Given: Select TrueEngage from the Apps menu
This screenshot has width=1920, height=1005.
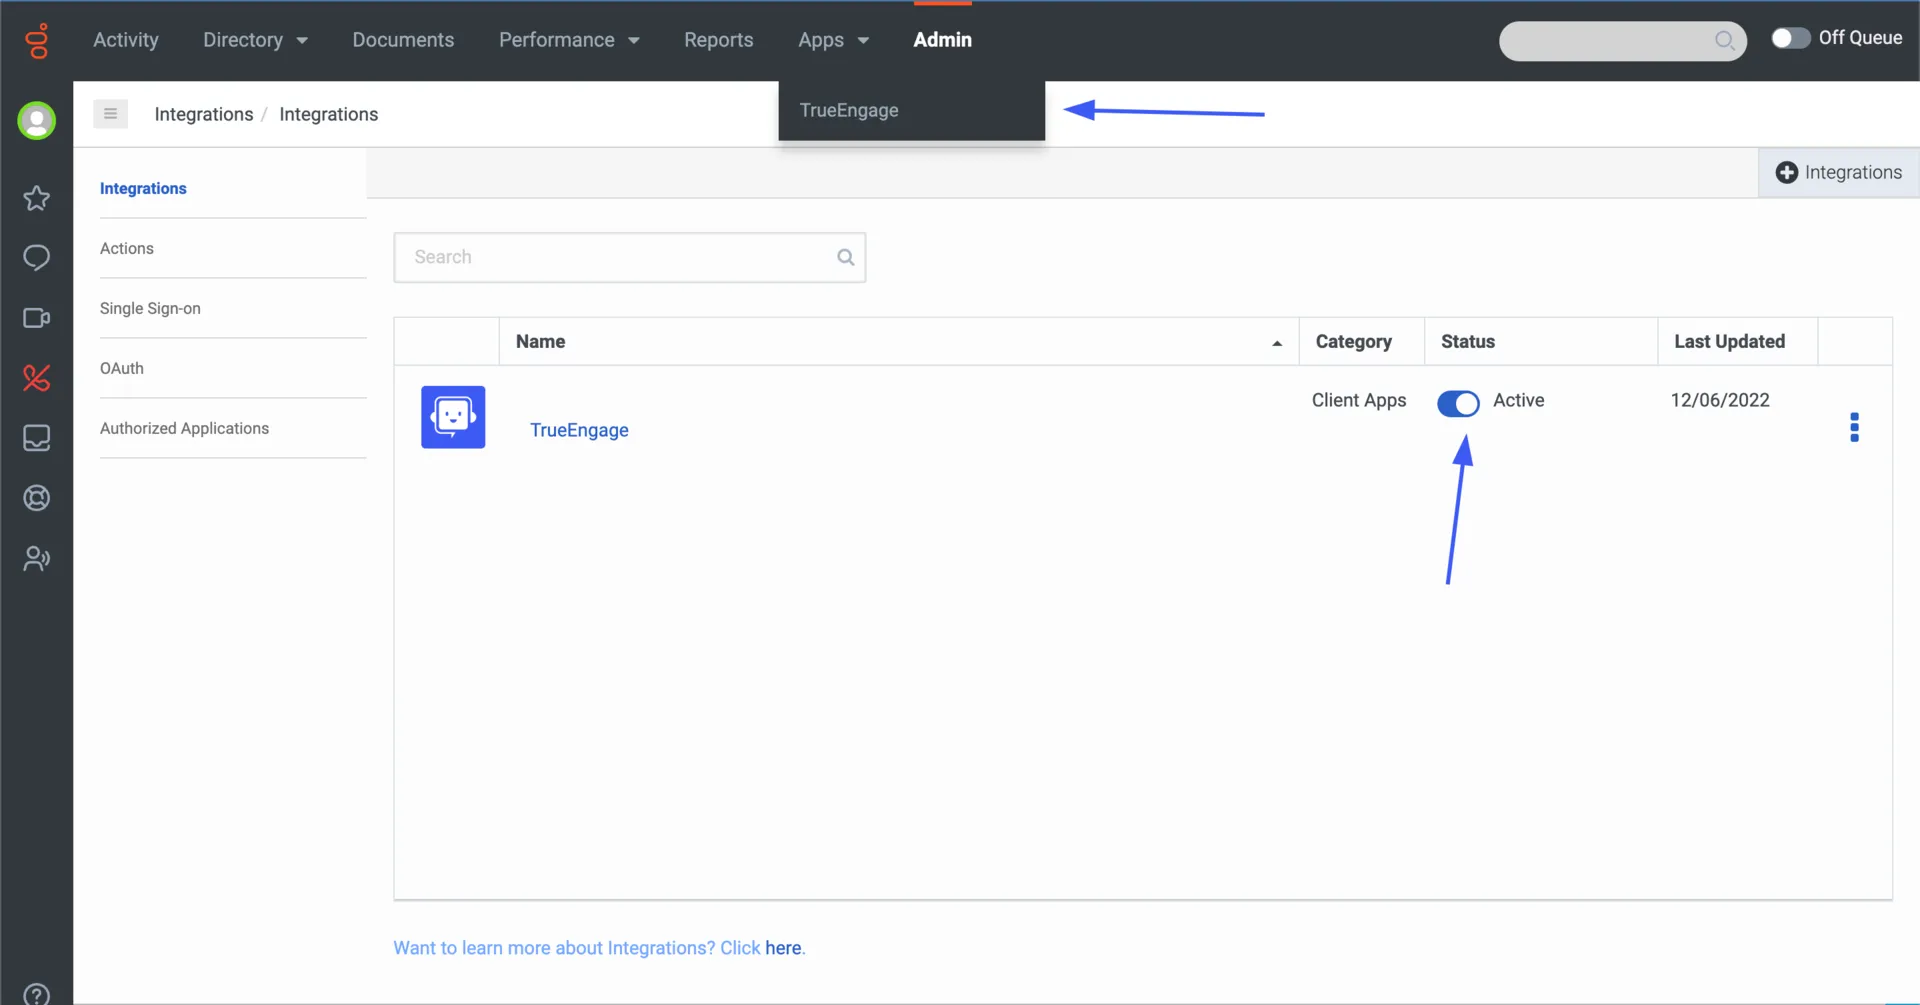Looking at the screenshot, I should coord(848,110).
